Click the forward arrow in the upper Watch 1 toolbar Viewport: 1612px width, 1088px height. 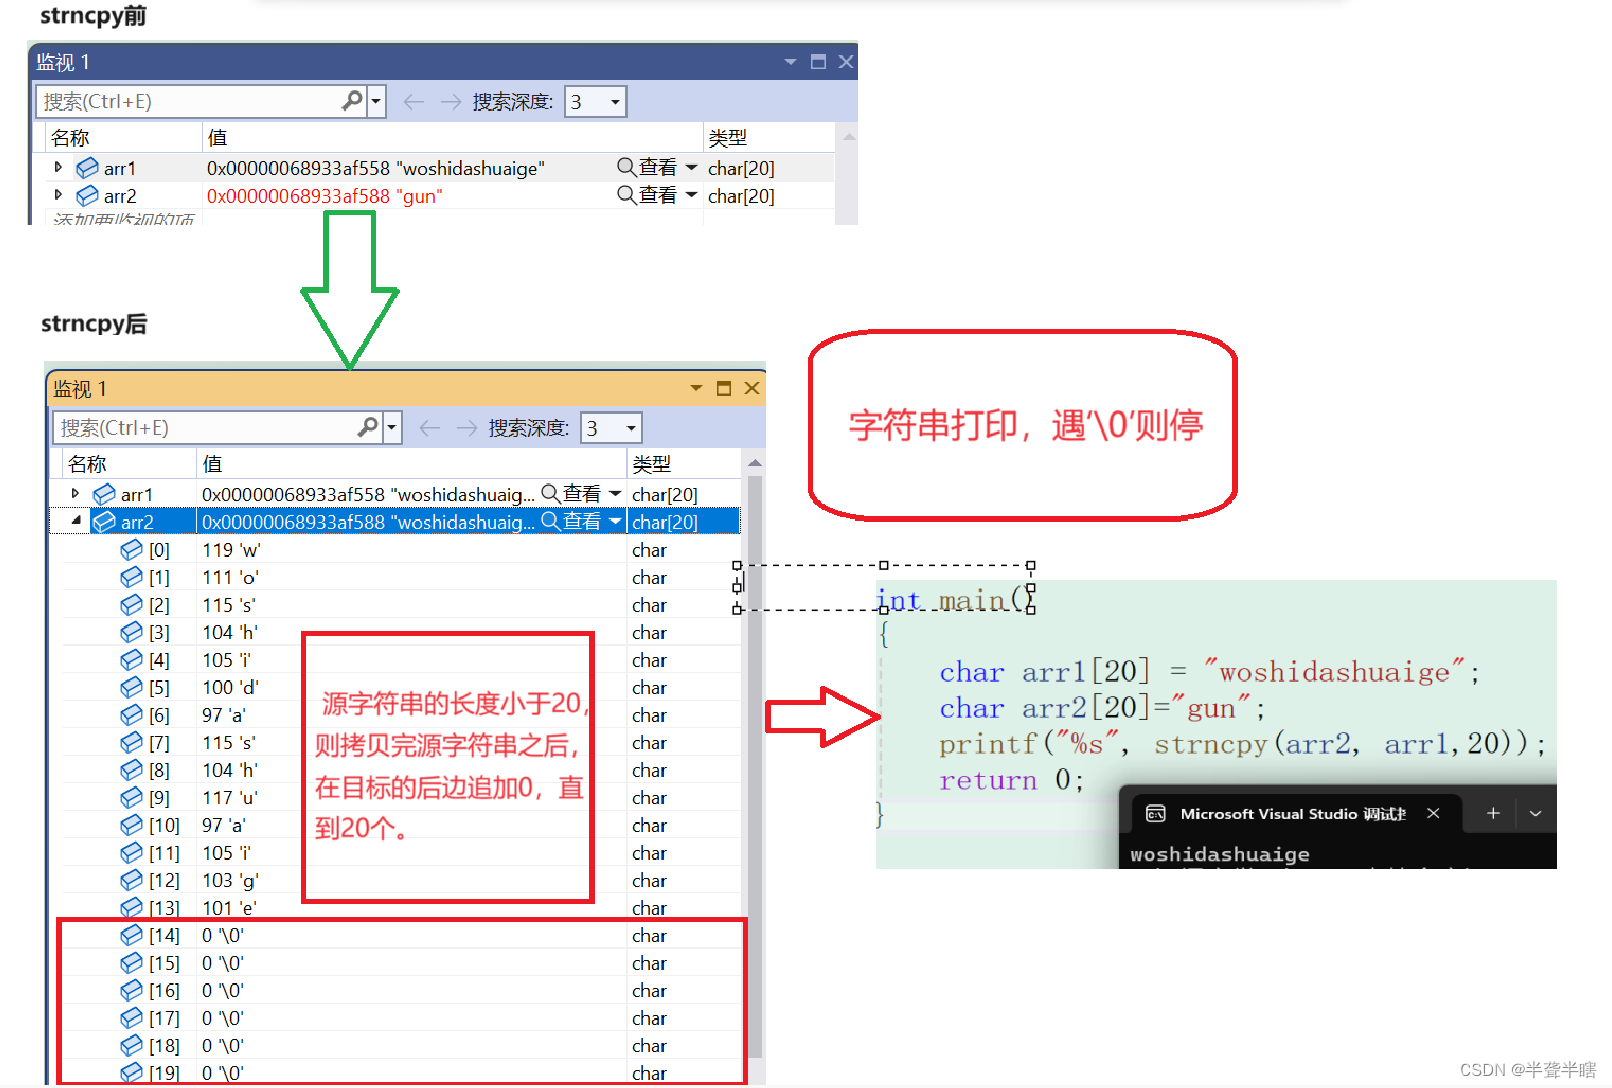451,102
